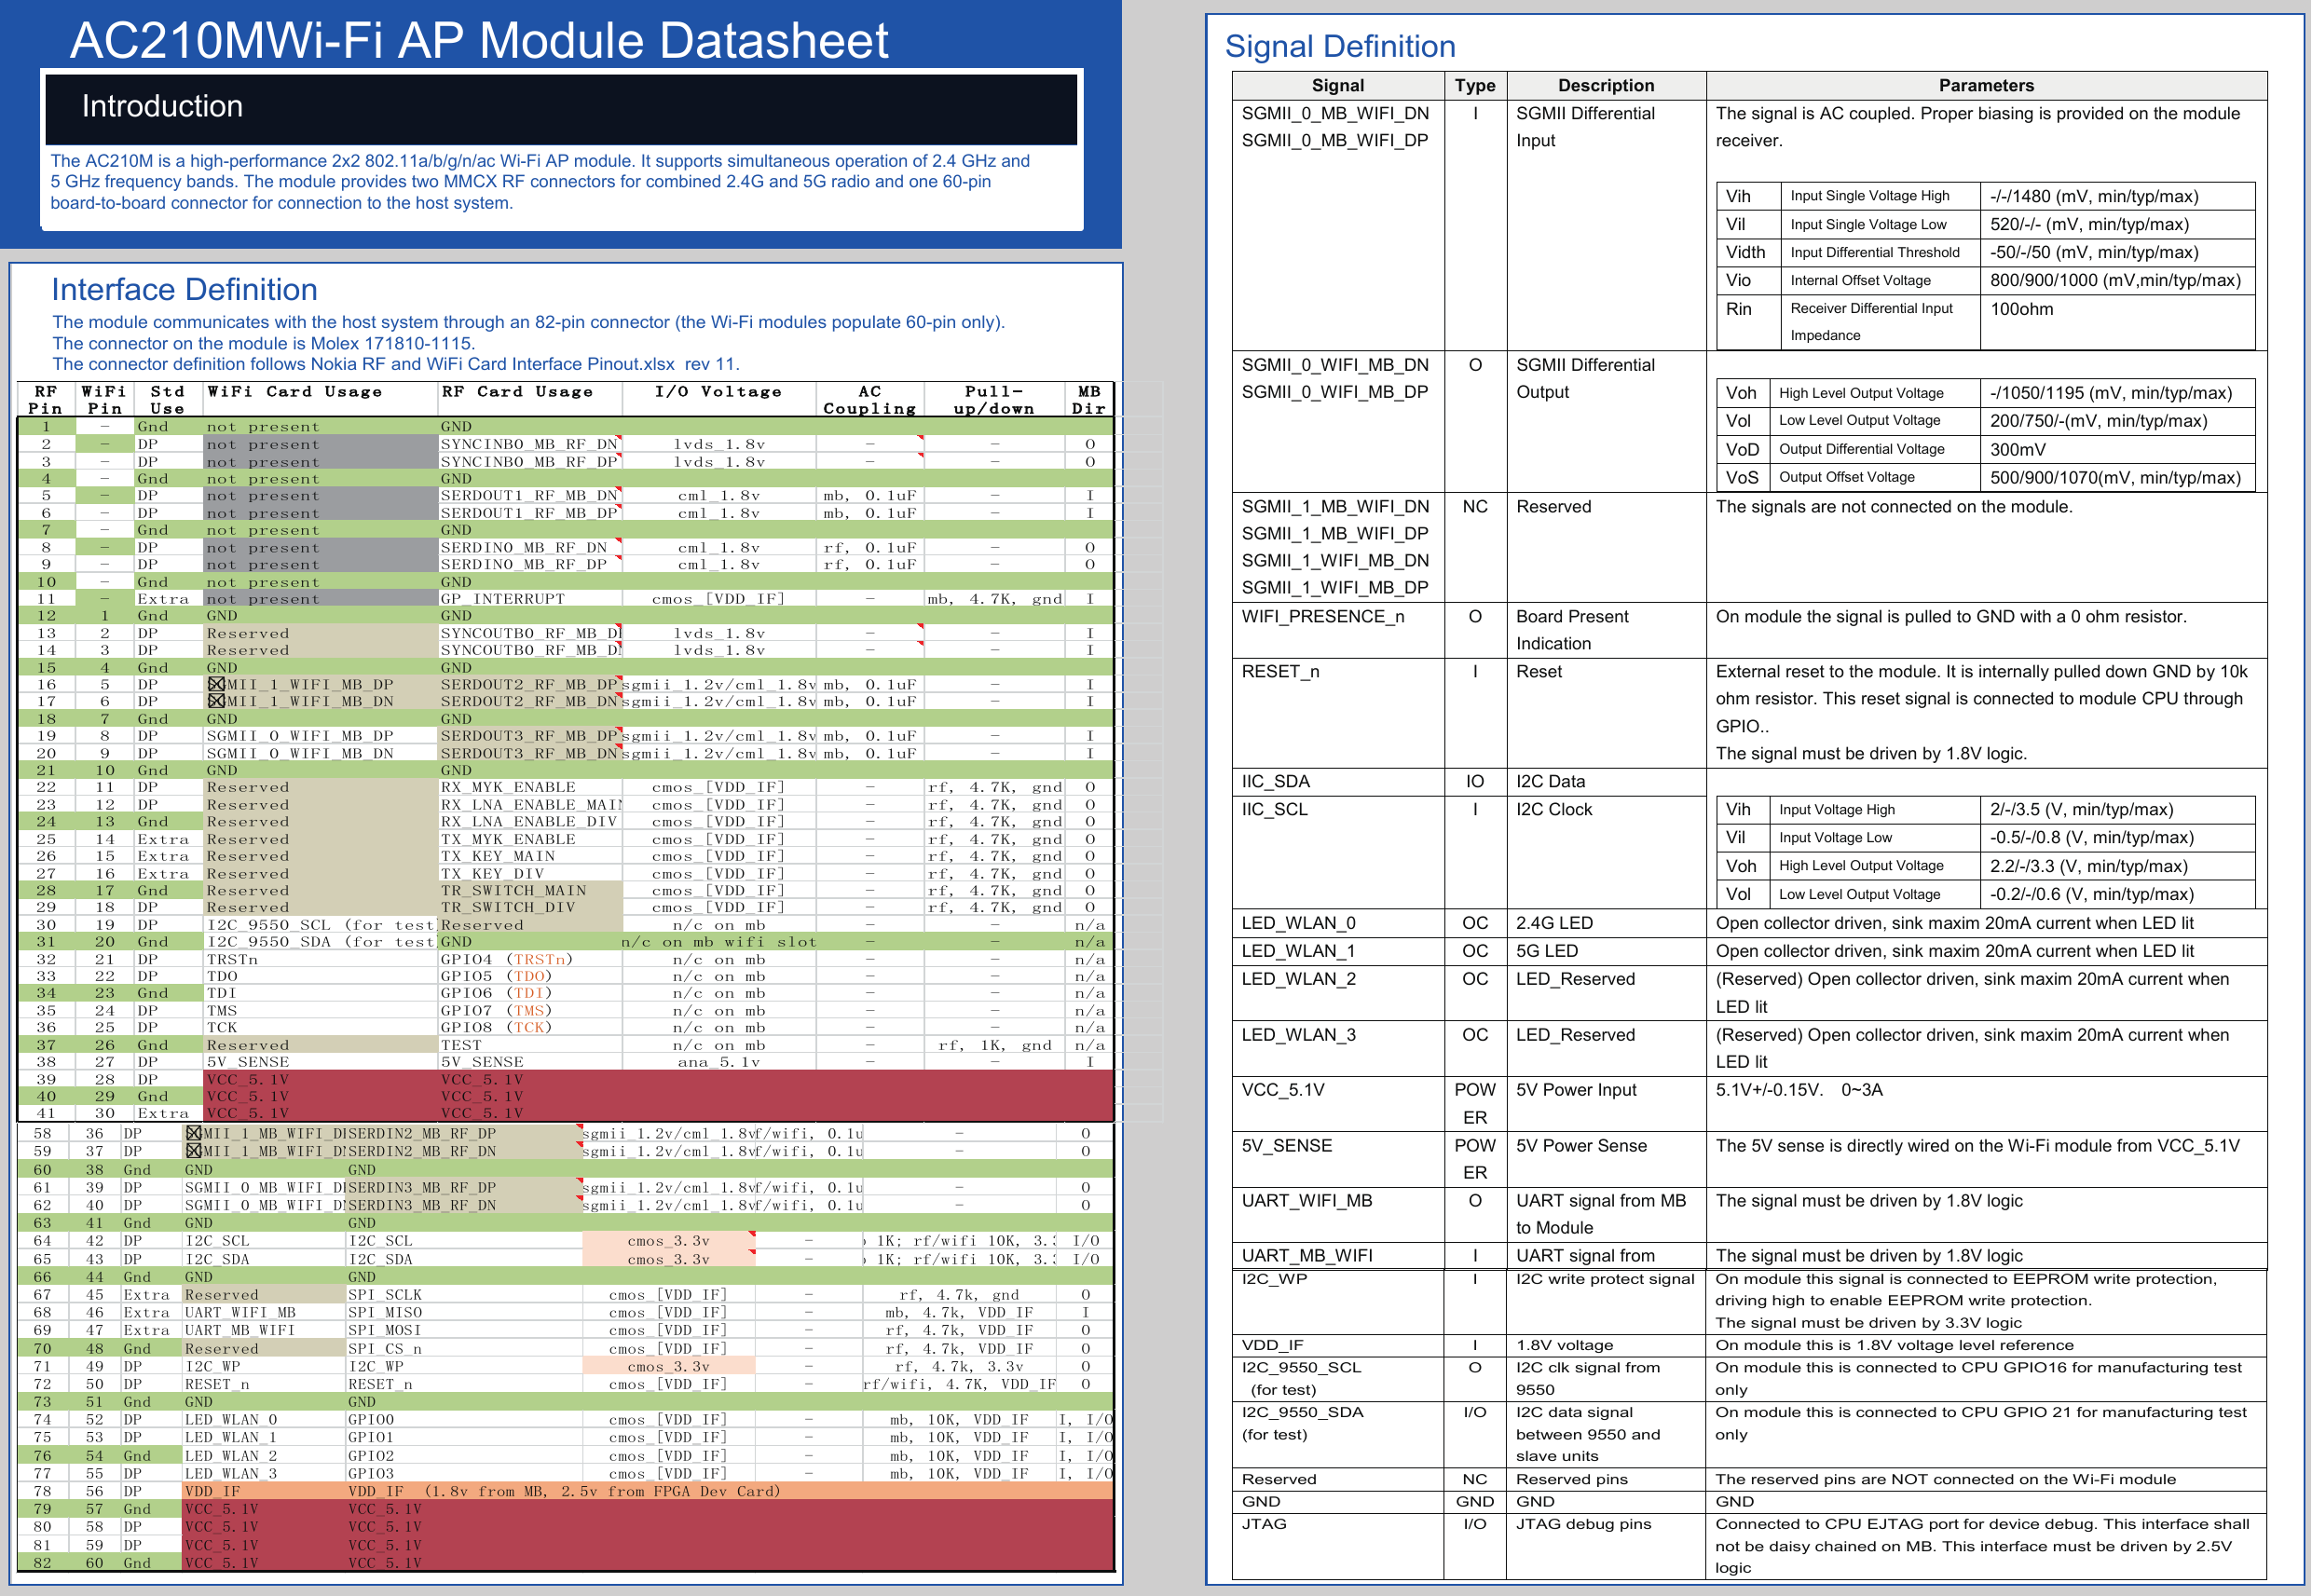Click the "SGMII_1_WIFI_MB_DP" signal name

1334,588
